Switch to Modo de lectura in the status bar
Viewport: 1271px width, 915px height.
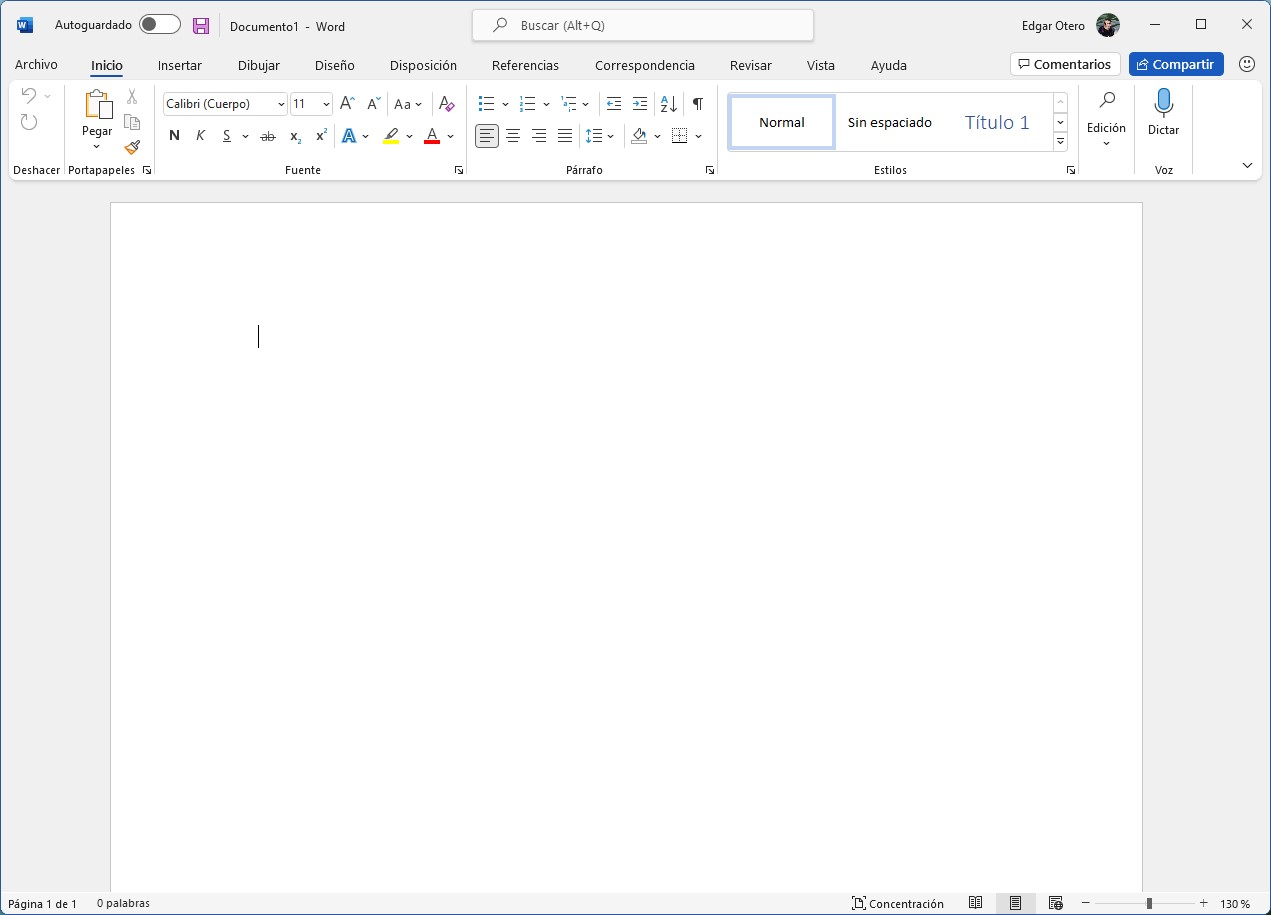click(x=975, y=903)
